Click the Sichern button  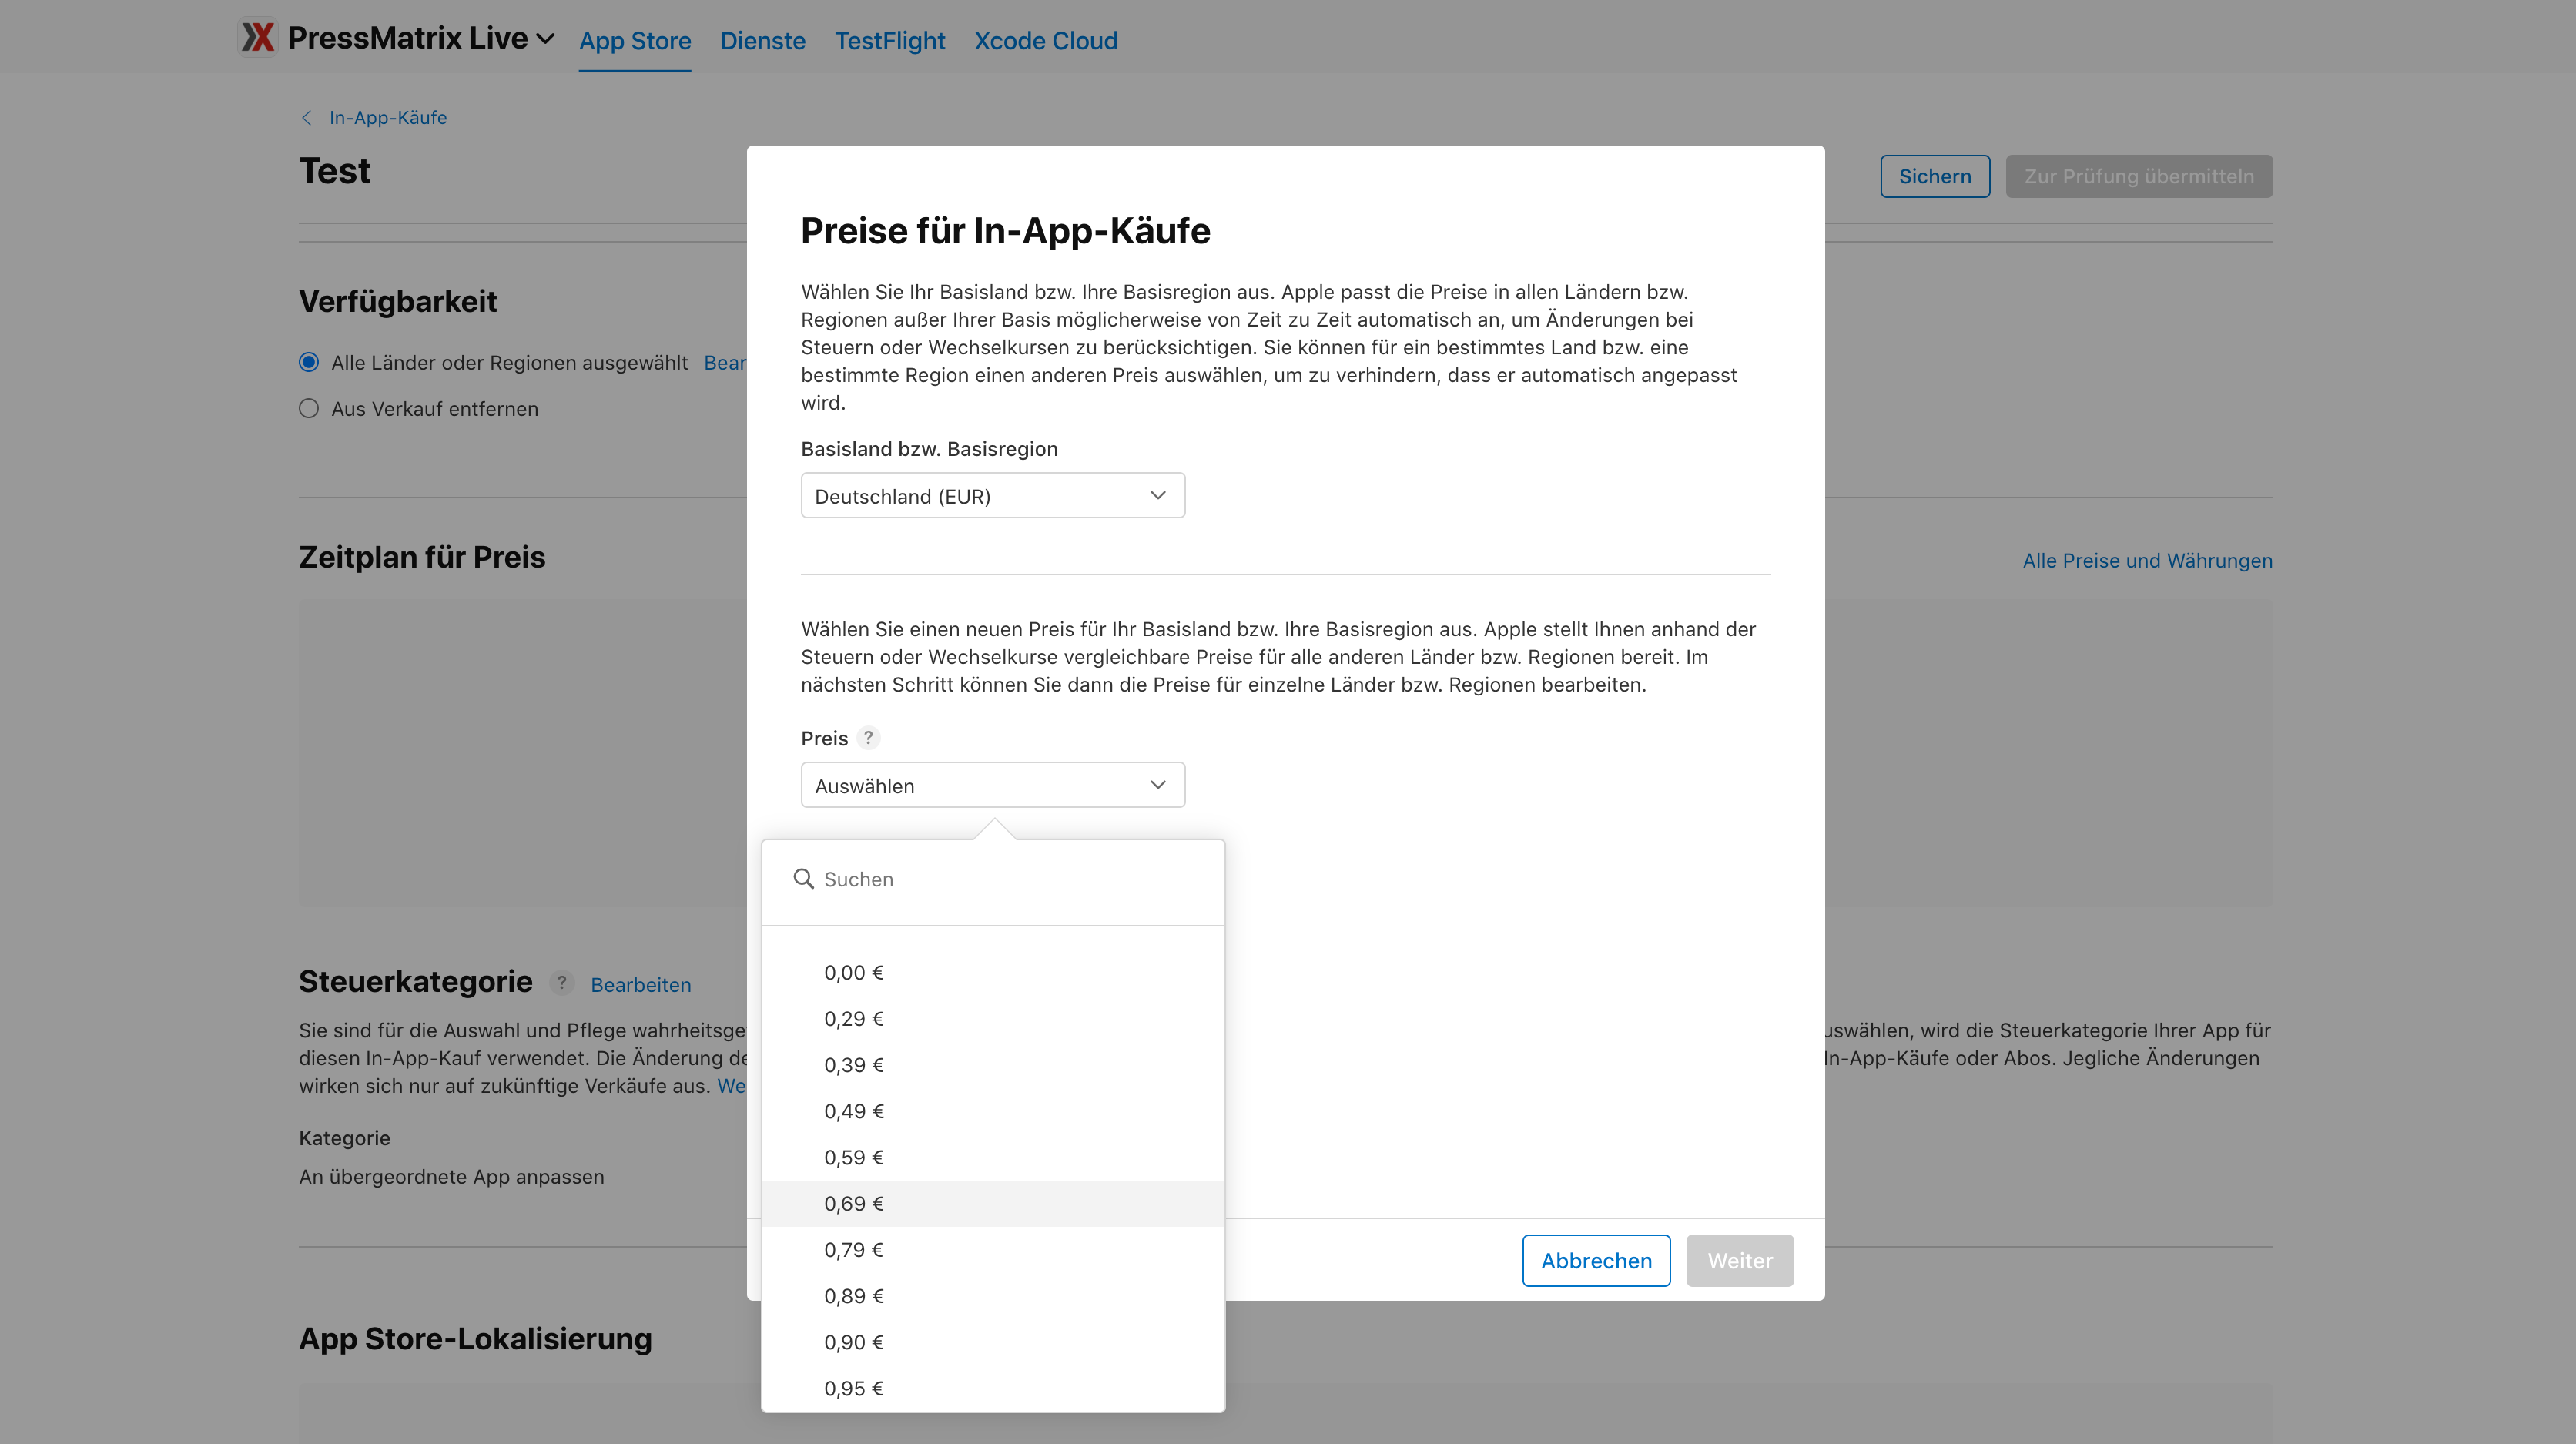coord(1935,176)
